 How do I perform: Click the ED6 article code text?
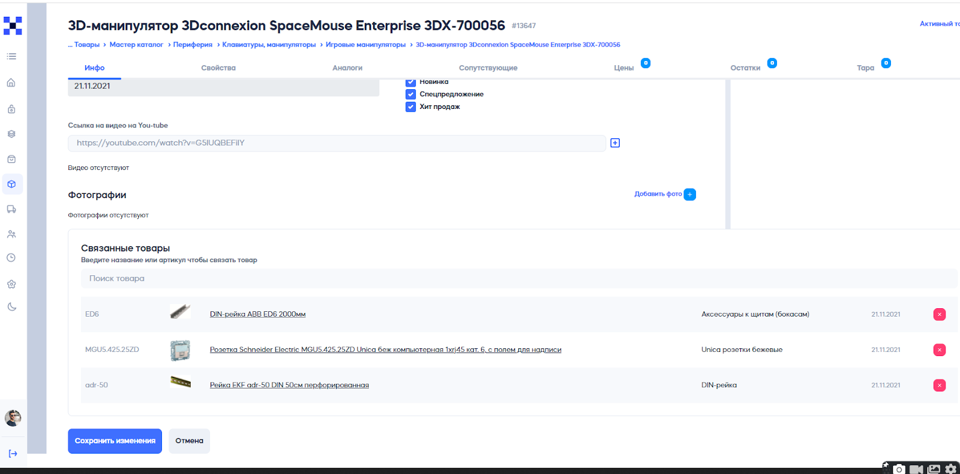tap(92, 314)
